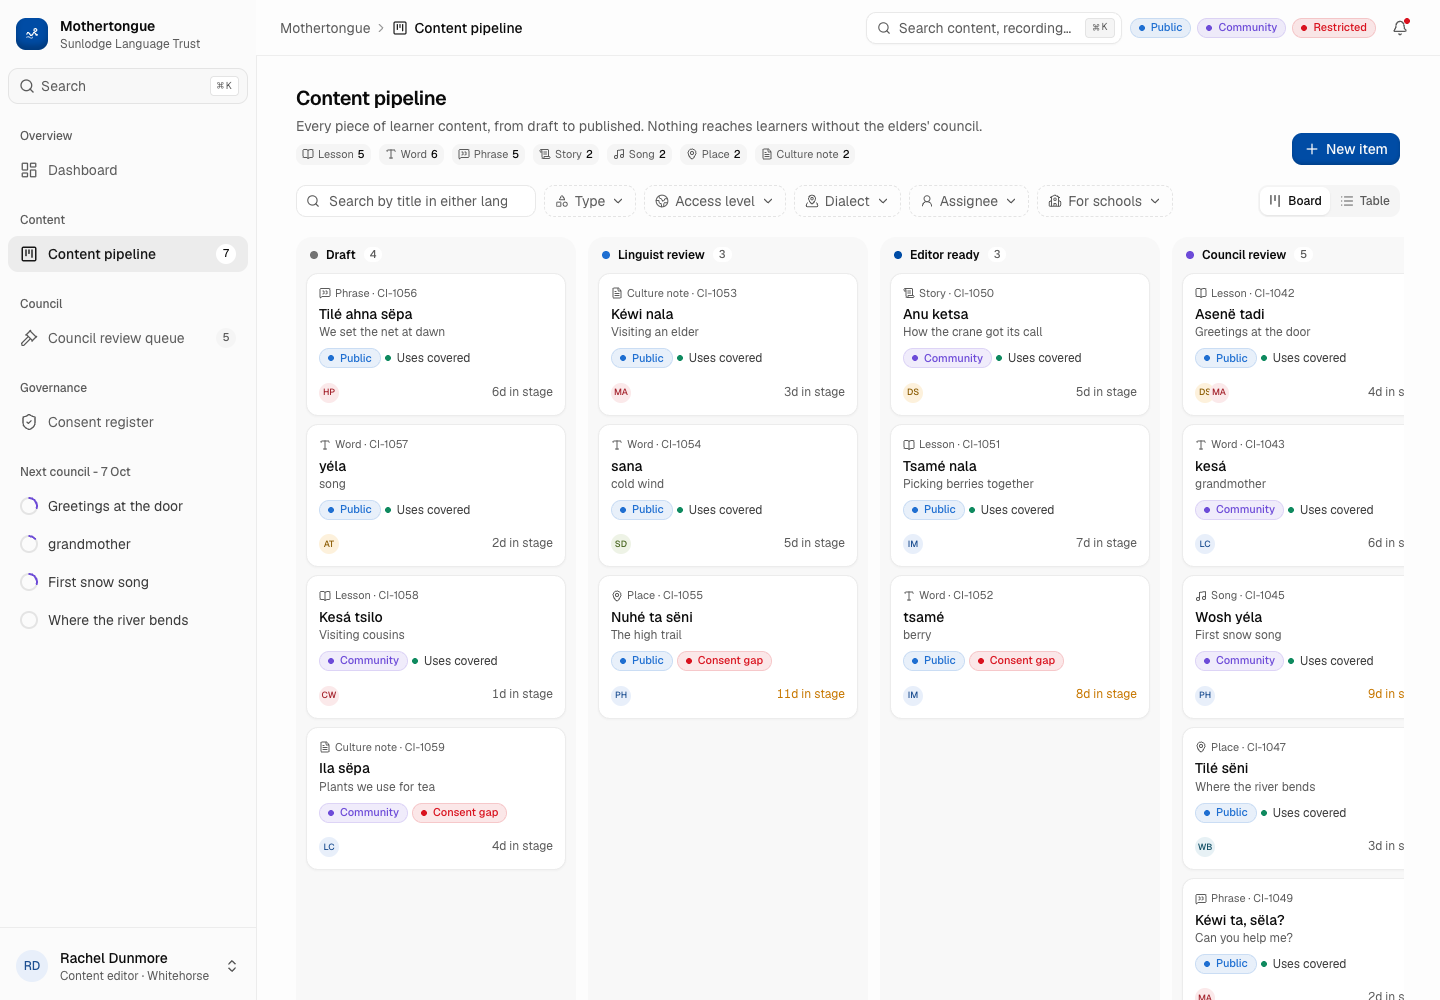Screen dimensions: 1440x1000
Task: Click CW avatar on Kesá tsilo card
Action: tap(329, 695)
